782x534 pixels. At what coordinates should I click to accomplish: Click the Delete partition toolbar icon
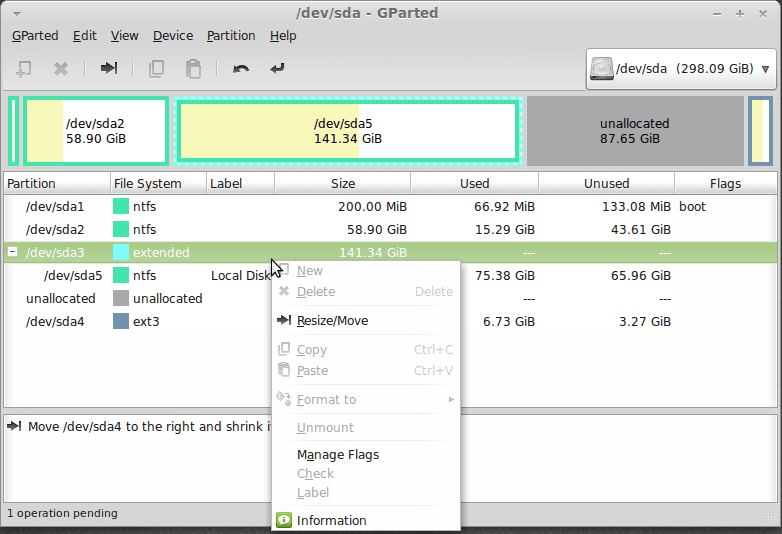point(61,68)
